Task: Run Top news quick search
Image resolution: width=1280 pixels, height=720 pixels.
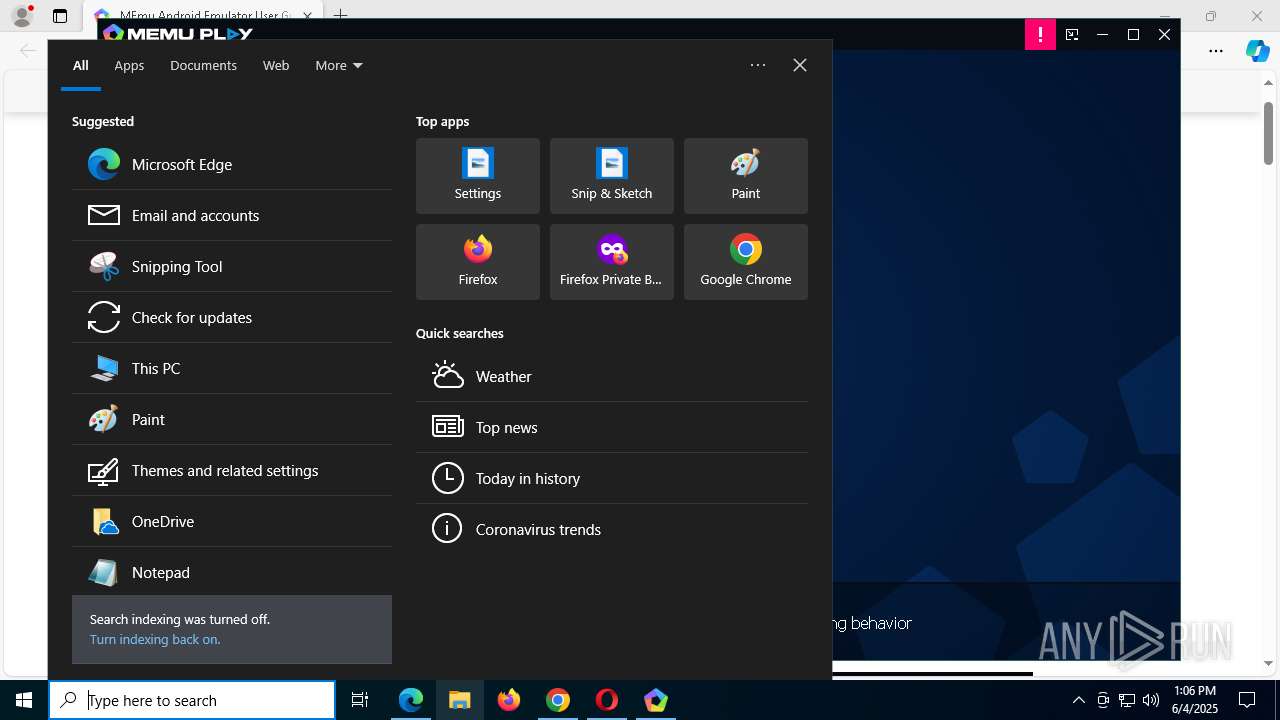Action: 612,427
